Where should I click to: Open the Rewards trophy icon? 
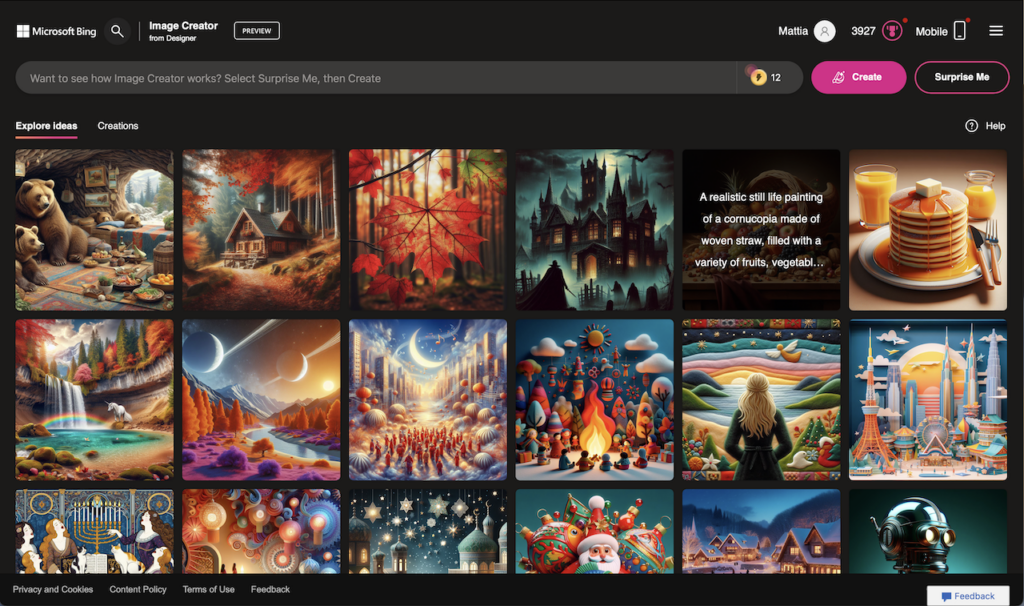tap(892, 31)
